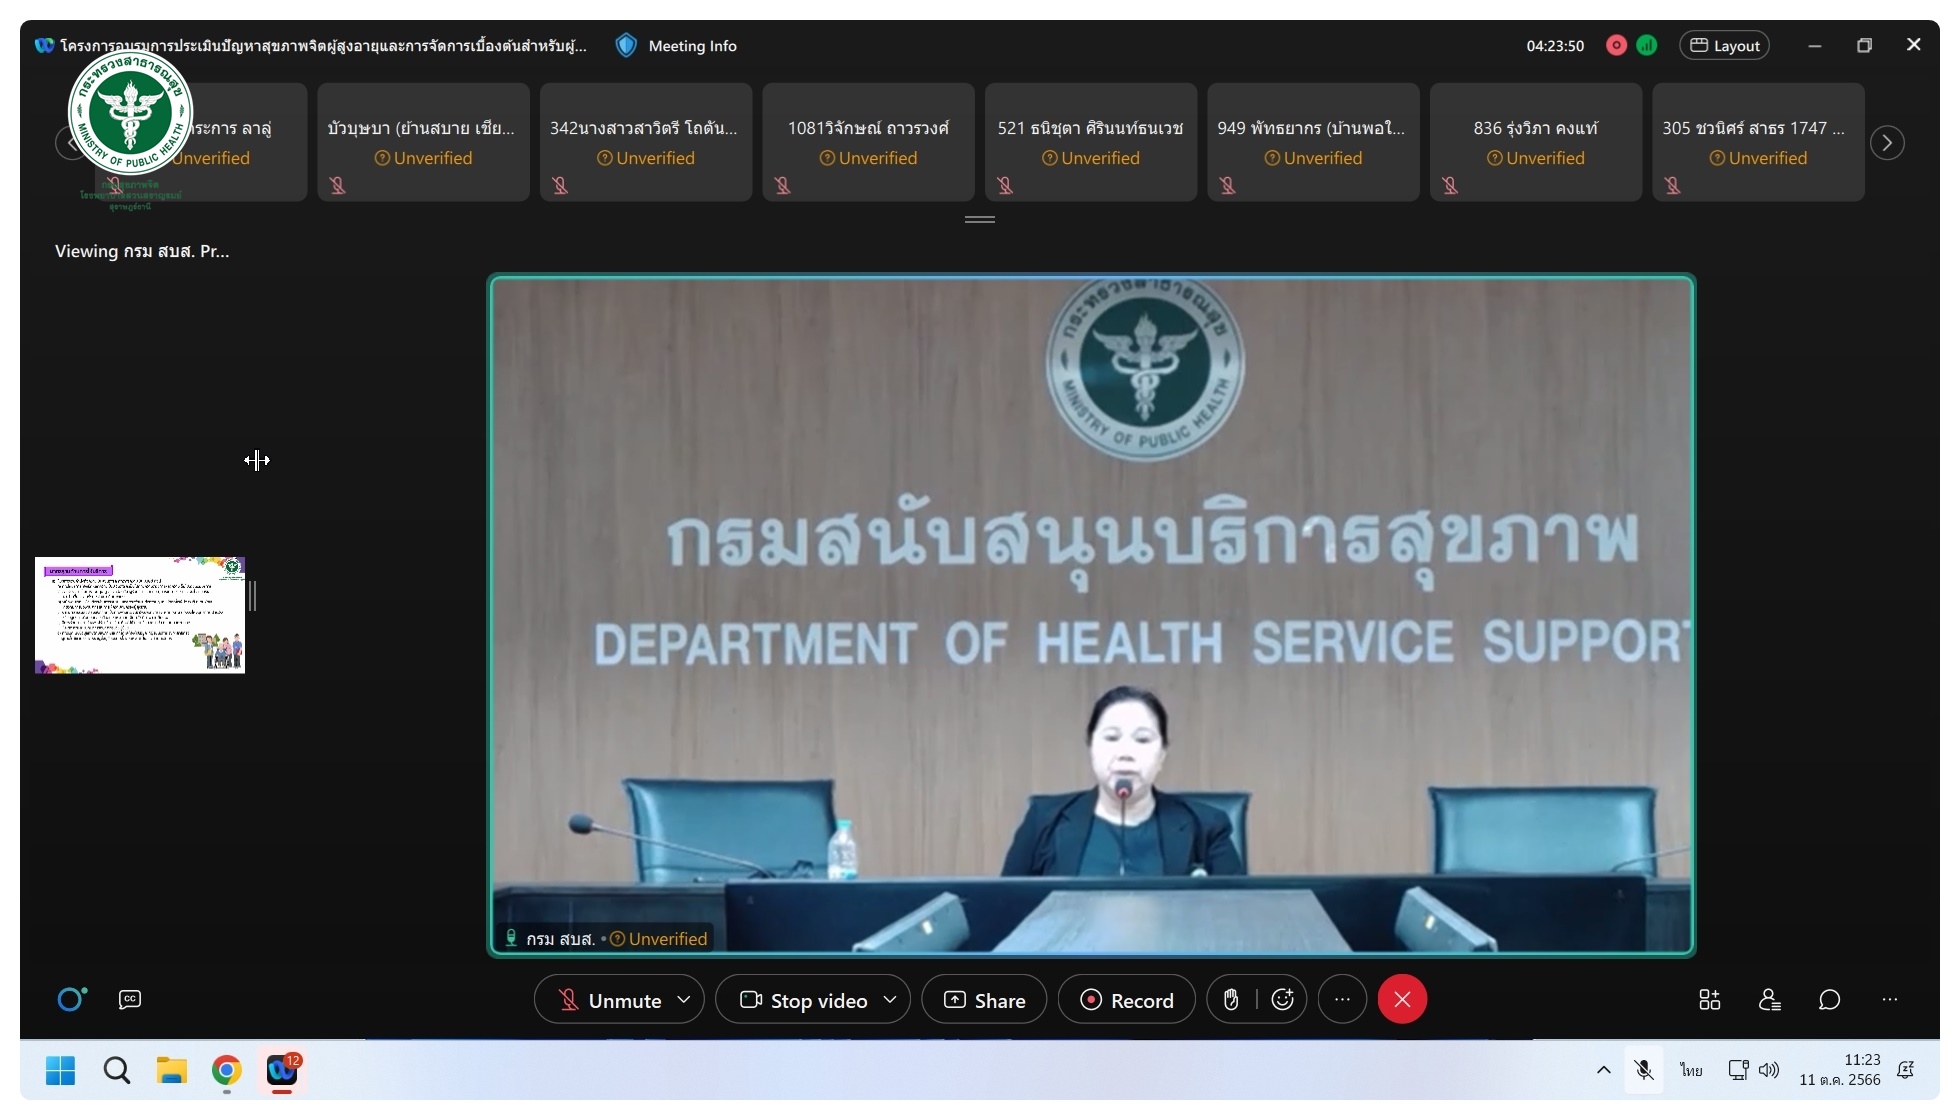Open File Explorer from taskbar
Viewport: 1960px width, 1120px height.
click(x=172, y=1071)
